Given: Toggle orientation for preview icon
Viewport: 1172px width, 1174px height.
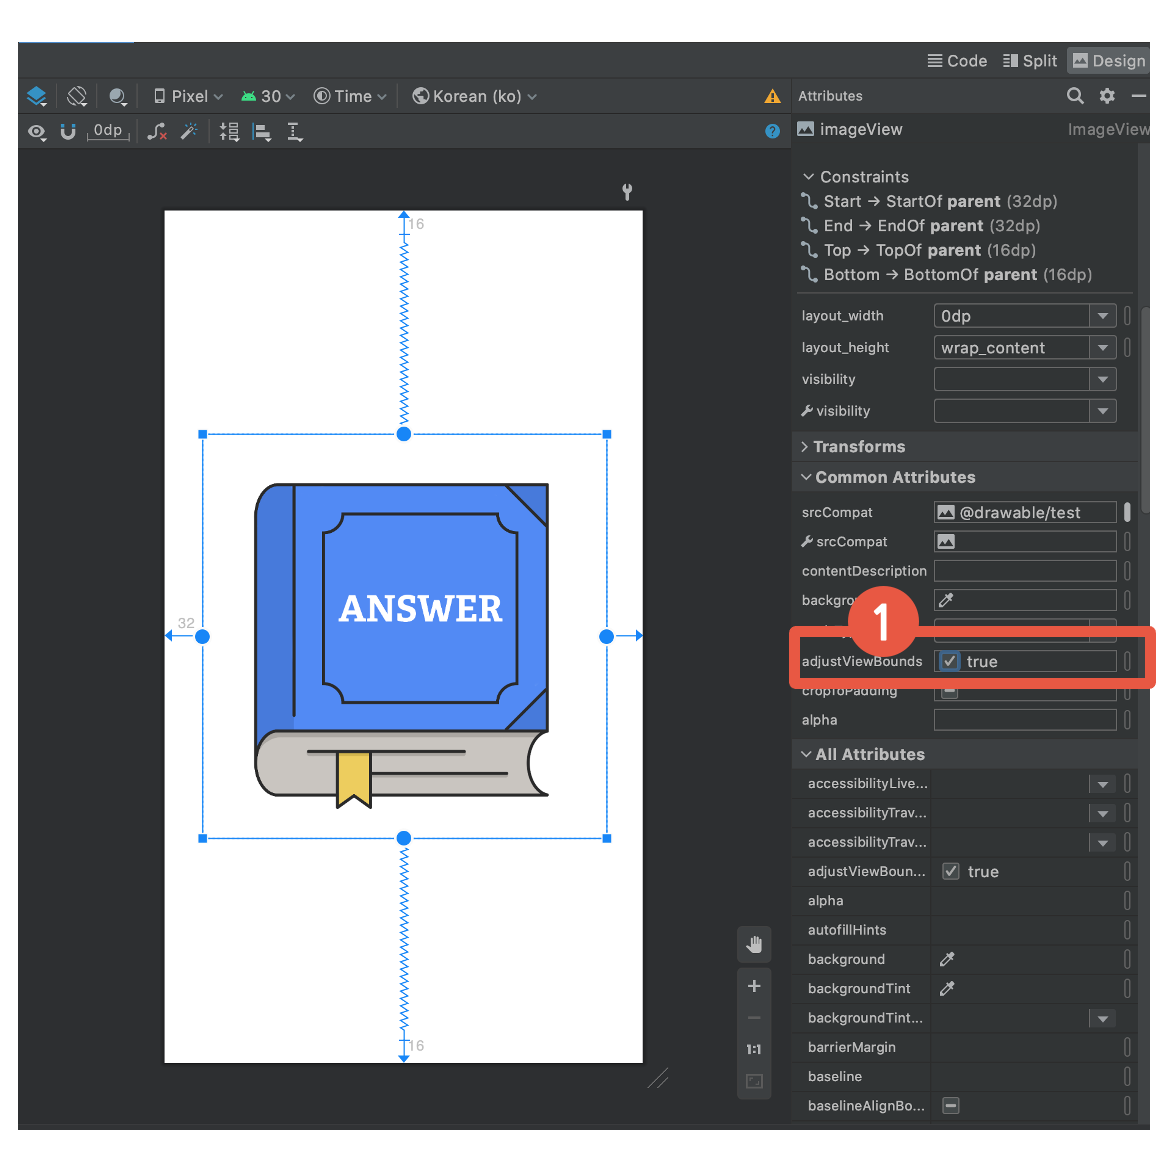Looking at the screenshot, I should (x=76, y=96).
